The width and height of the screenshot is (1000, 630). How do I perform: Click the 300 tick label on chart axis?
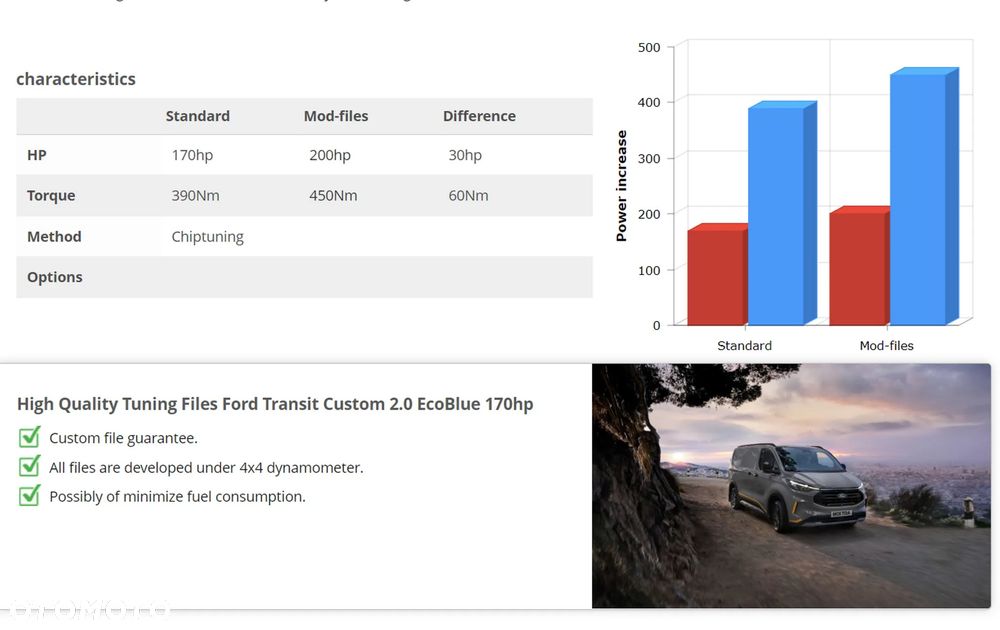coord(649,159)
